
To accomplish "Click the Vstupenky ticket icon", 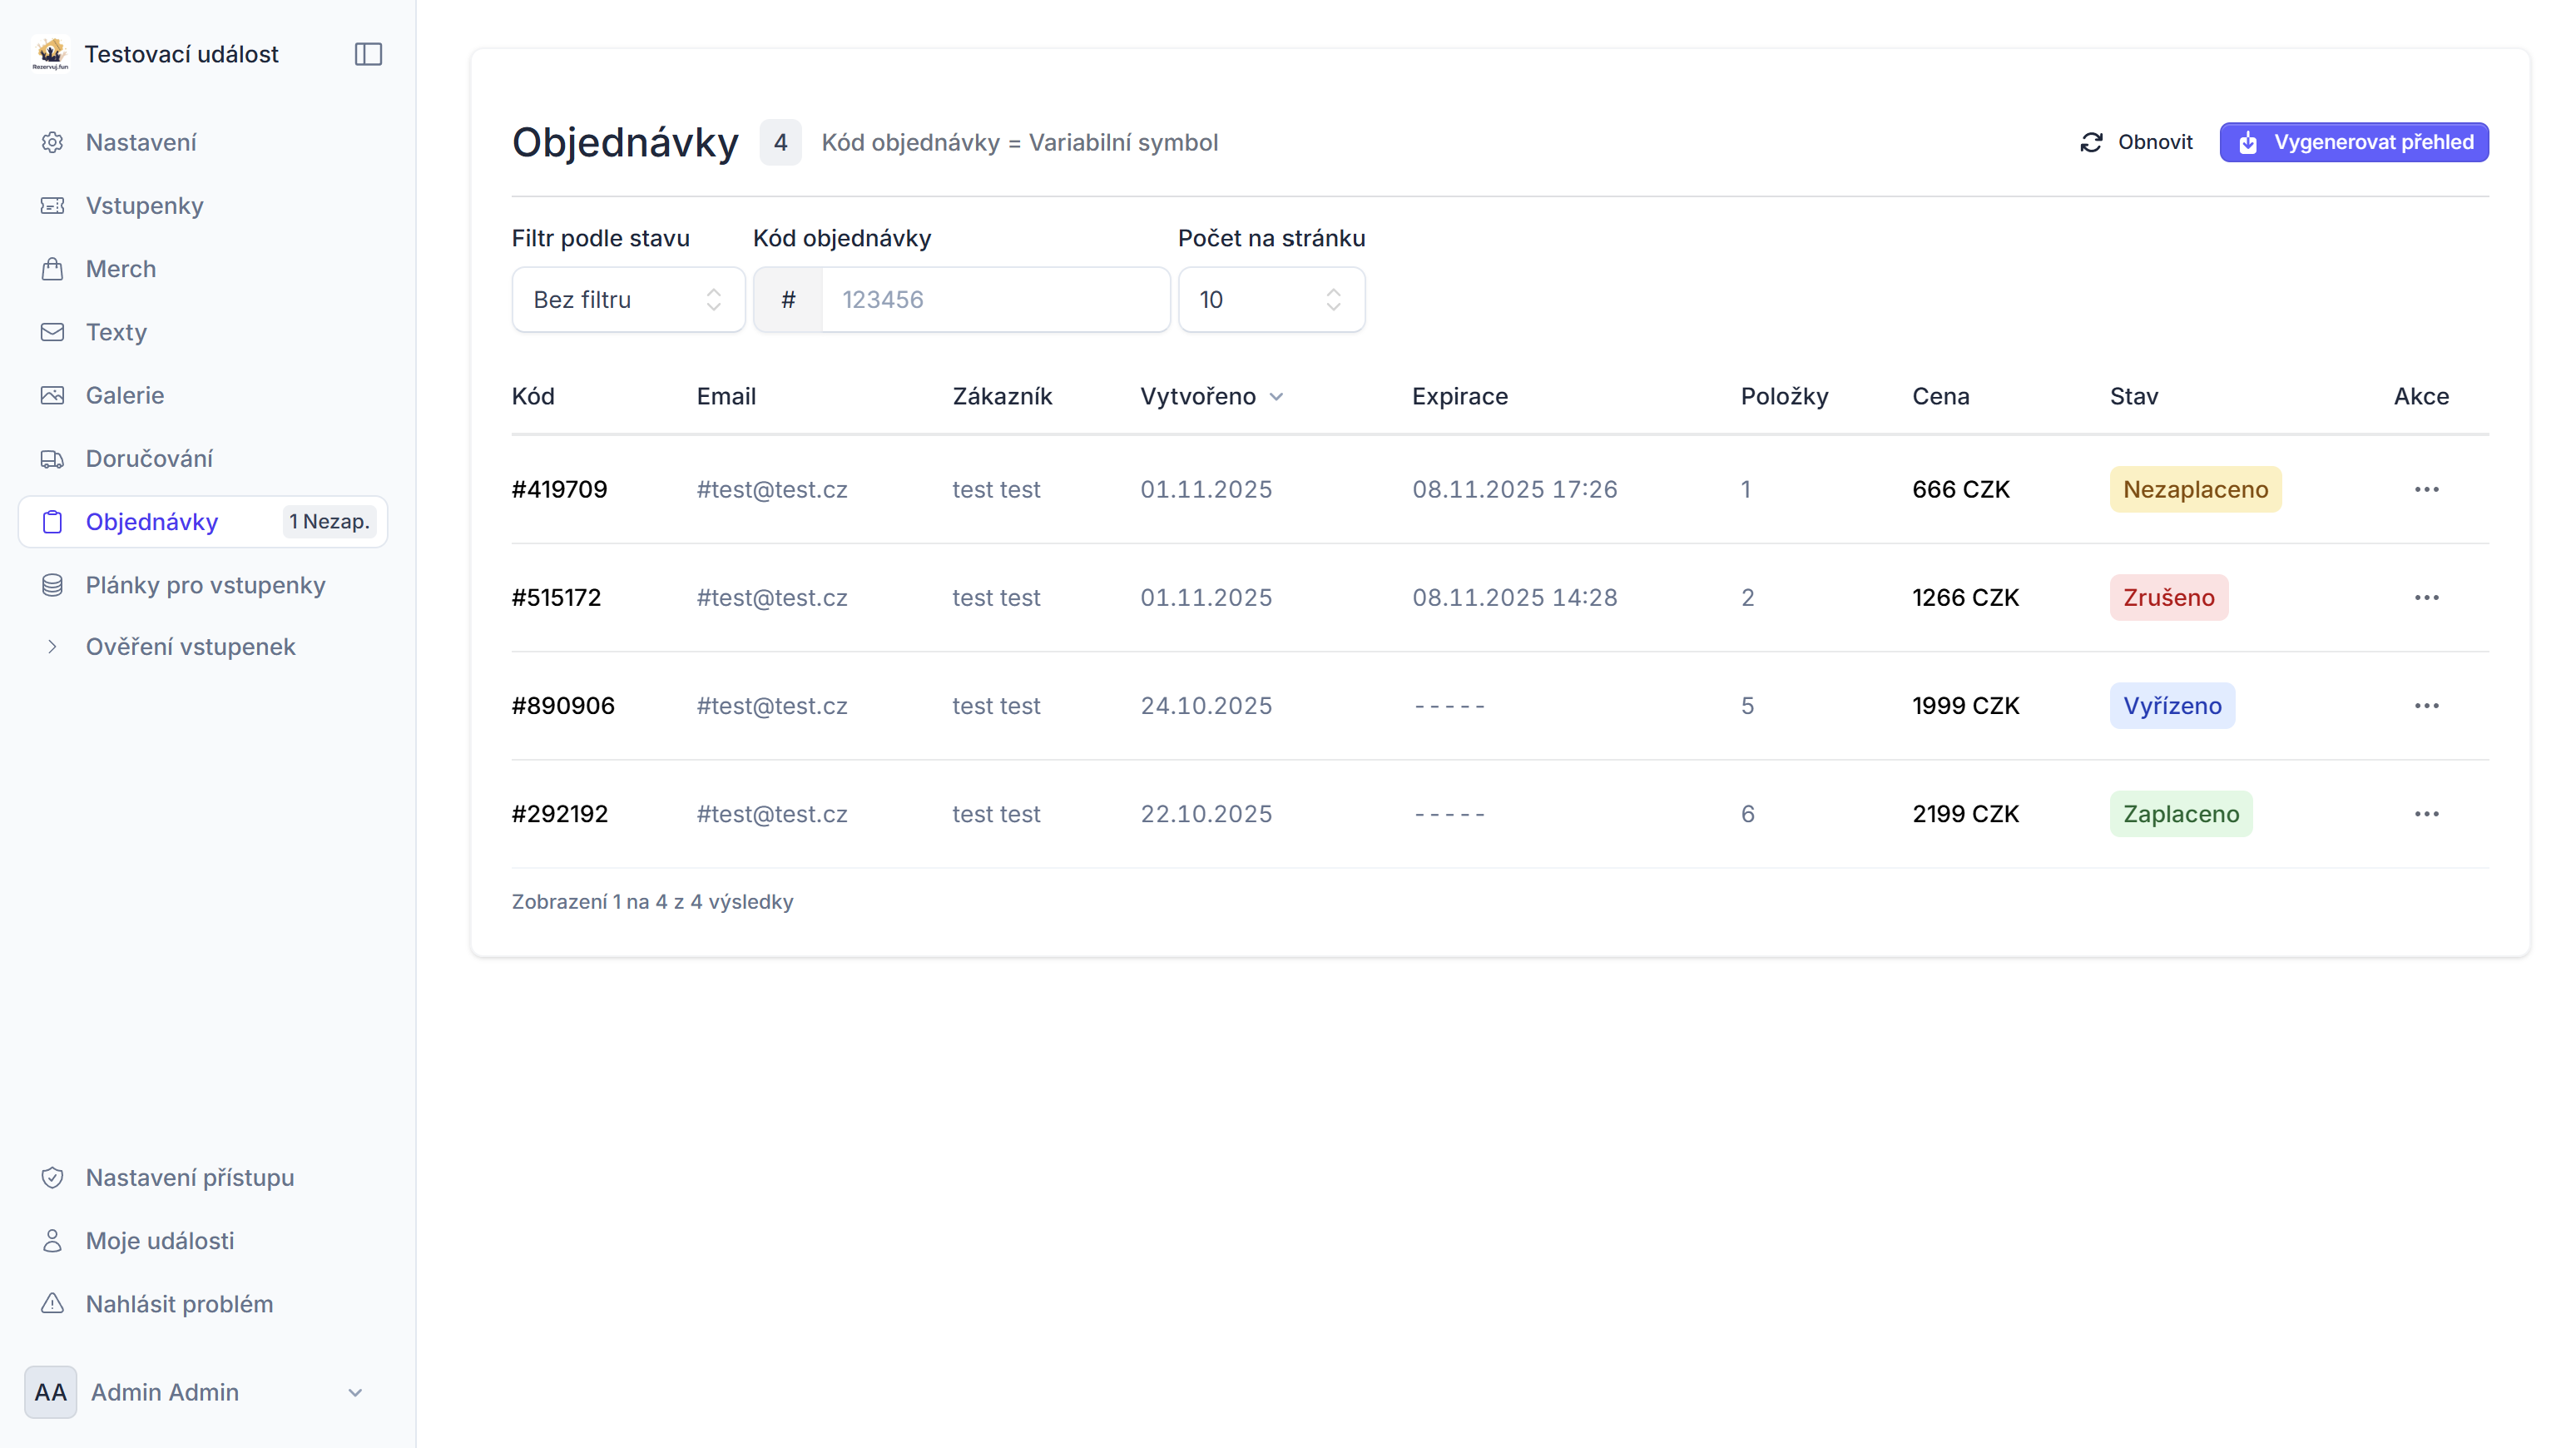I will [52, 205].
